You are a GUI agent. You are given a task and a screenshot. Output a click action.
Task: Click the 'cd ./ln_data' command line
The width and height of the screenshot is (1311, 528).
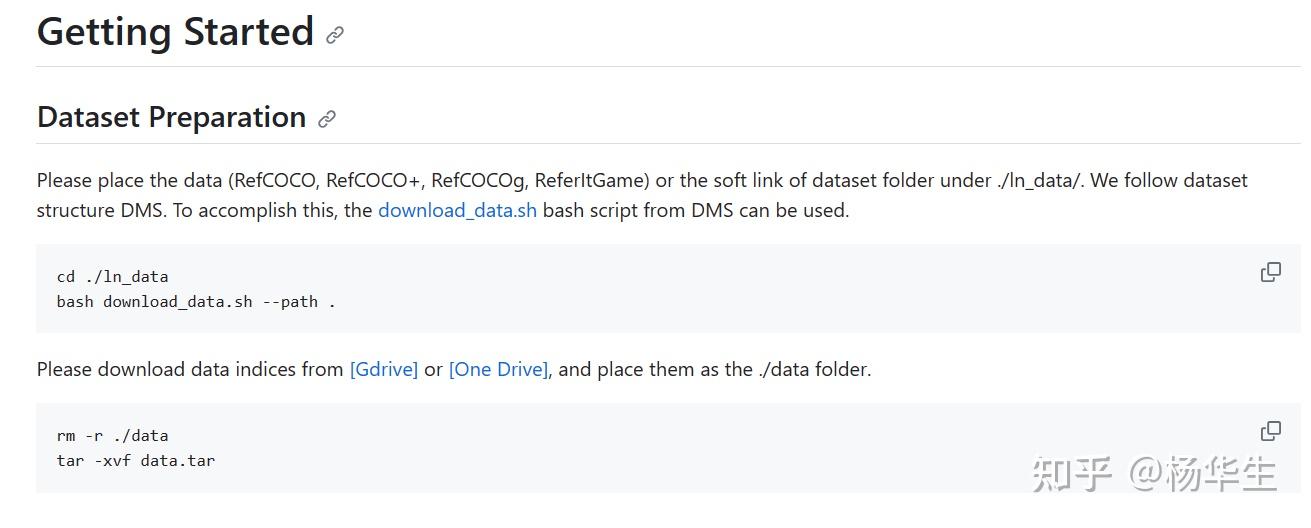point(112,277)
